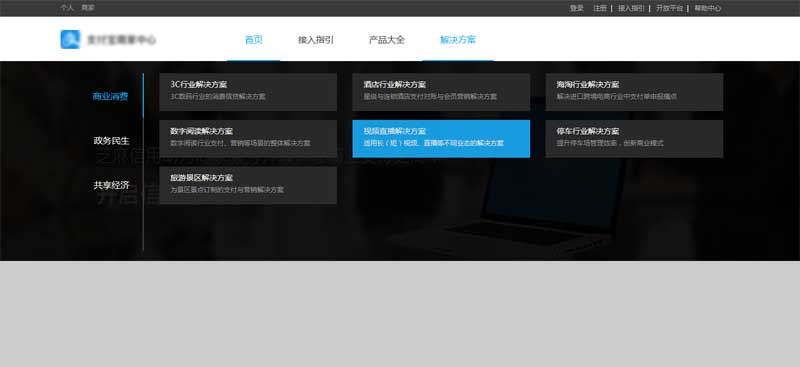The image size is (800, 367).
Task: Open the 数字阅读解决方案 card
Action: [248, 139]
